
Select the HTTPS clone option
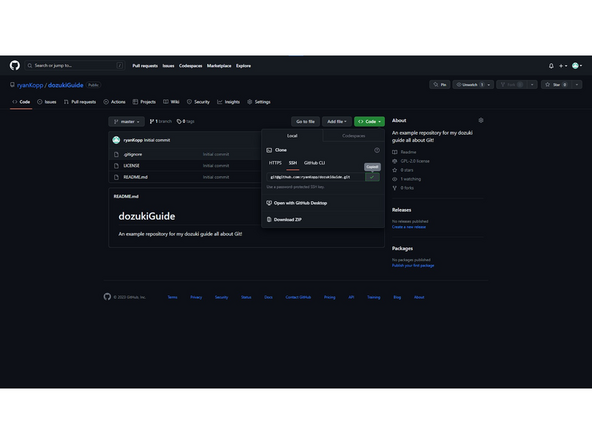(x=275, y=163)
